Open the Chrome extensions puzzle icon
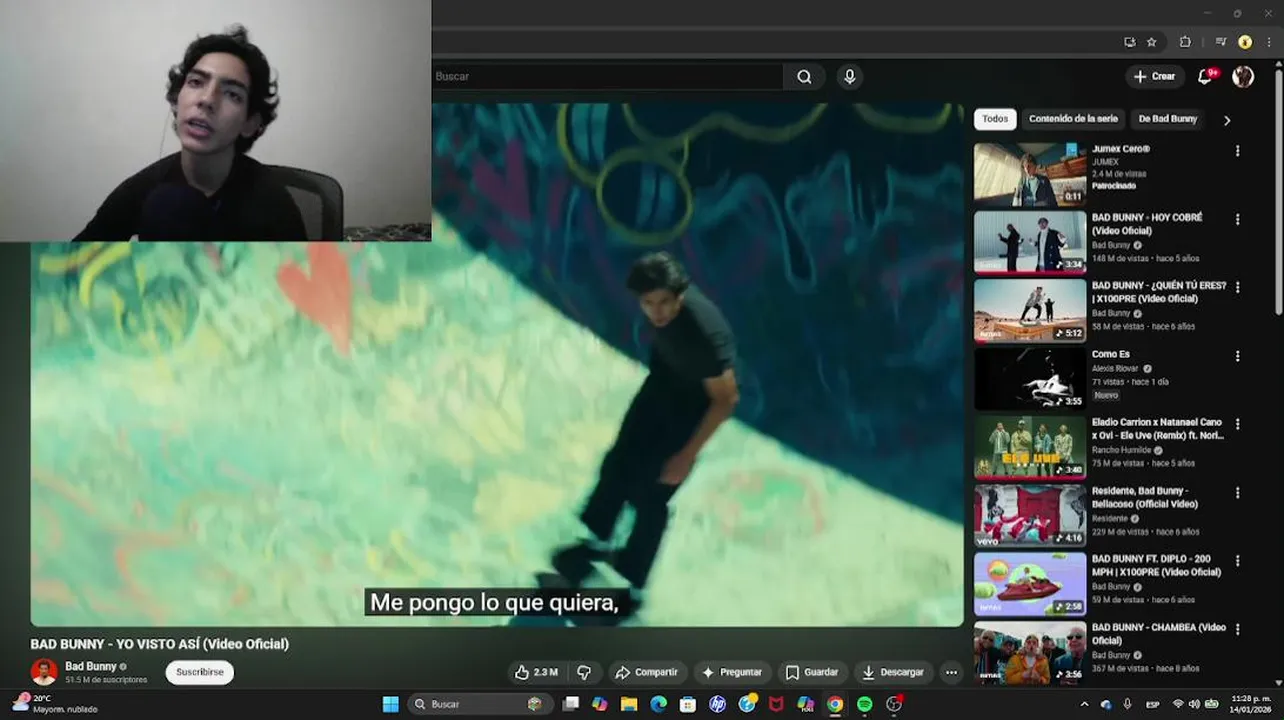This screenshot has width=1284, height=720. [1185, 42]
